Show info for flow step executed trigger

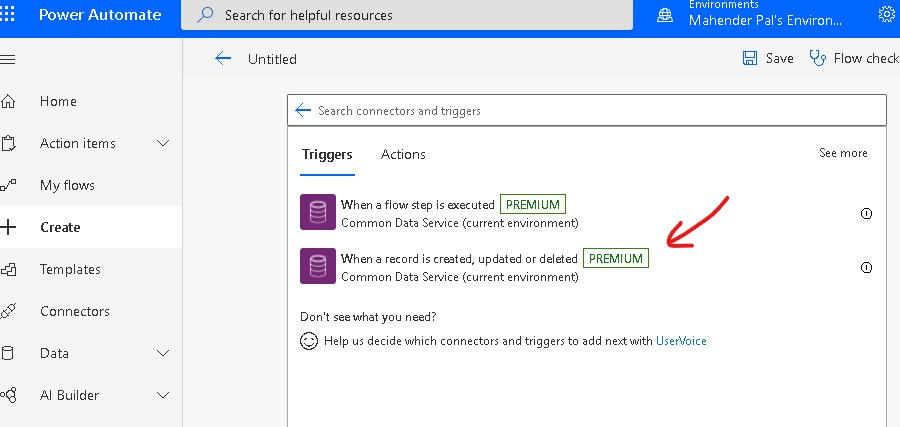[866, 214]
